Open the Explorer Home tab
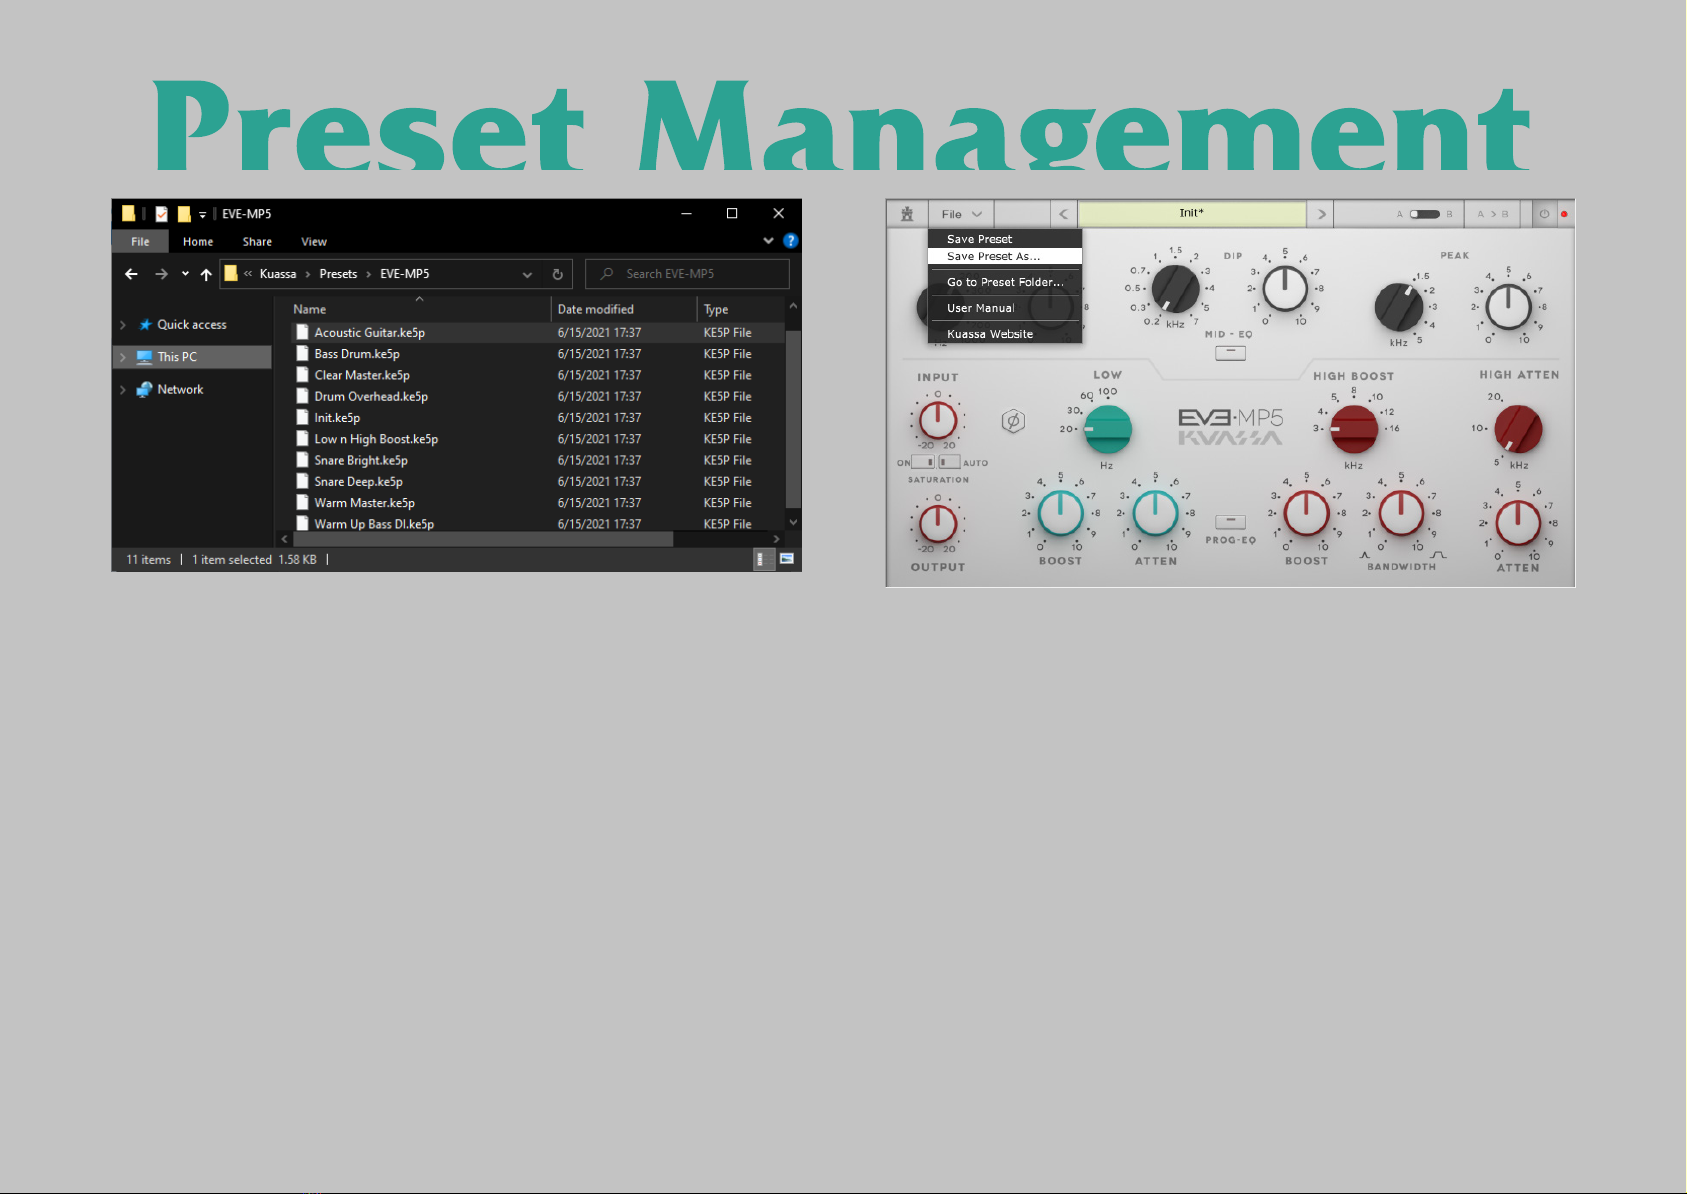The width and height of the screenshot is (1687, 1194). (x=198, y=241)
